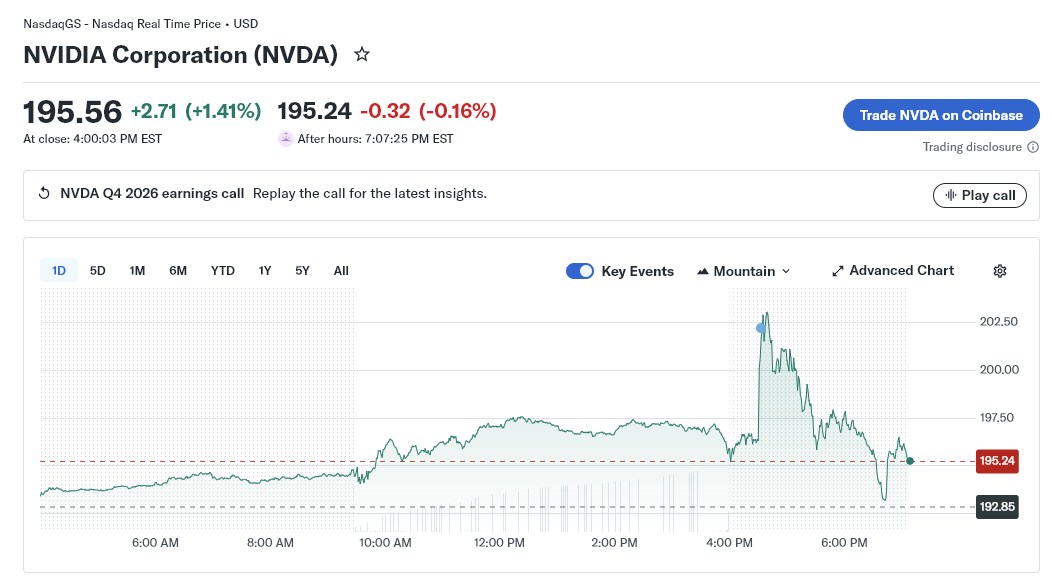This screenshot has height=578, width=1052.
Task: Open chart settings gear icon
Action: point(1000,271)
